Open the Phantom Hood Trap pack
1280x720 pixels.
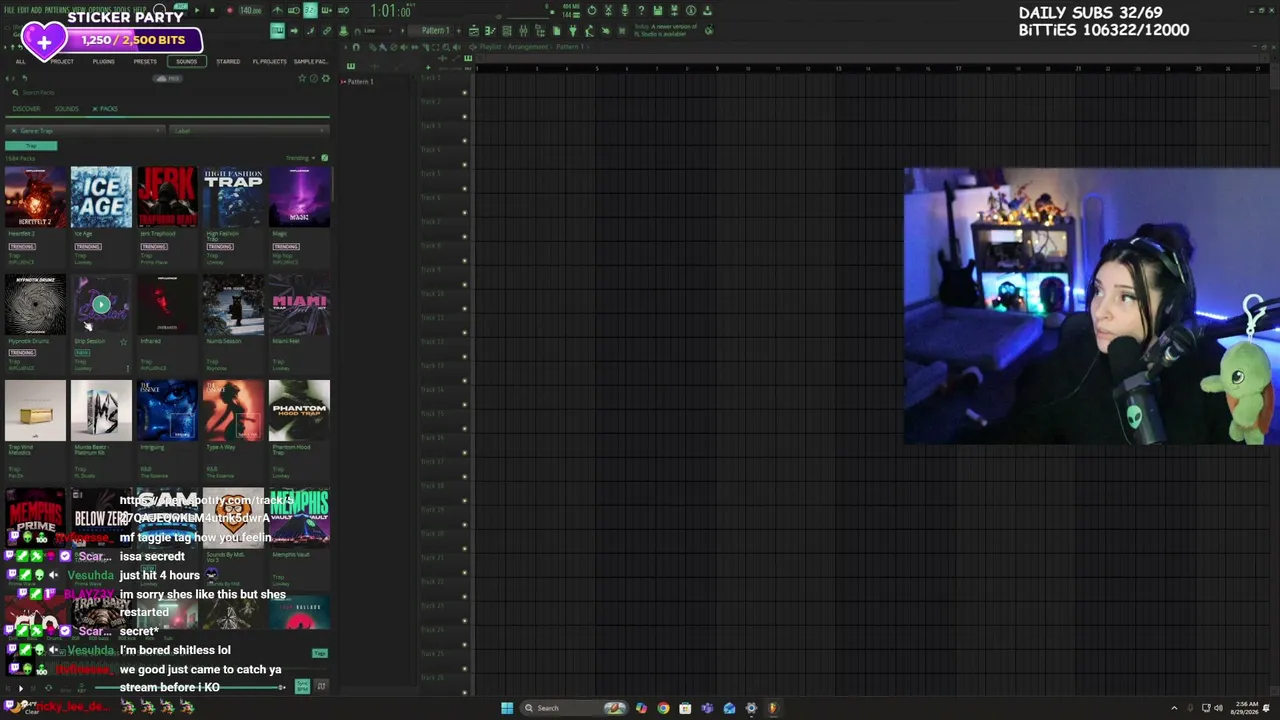[299, 411]
